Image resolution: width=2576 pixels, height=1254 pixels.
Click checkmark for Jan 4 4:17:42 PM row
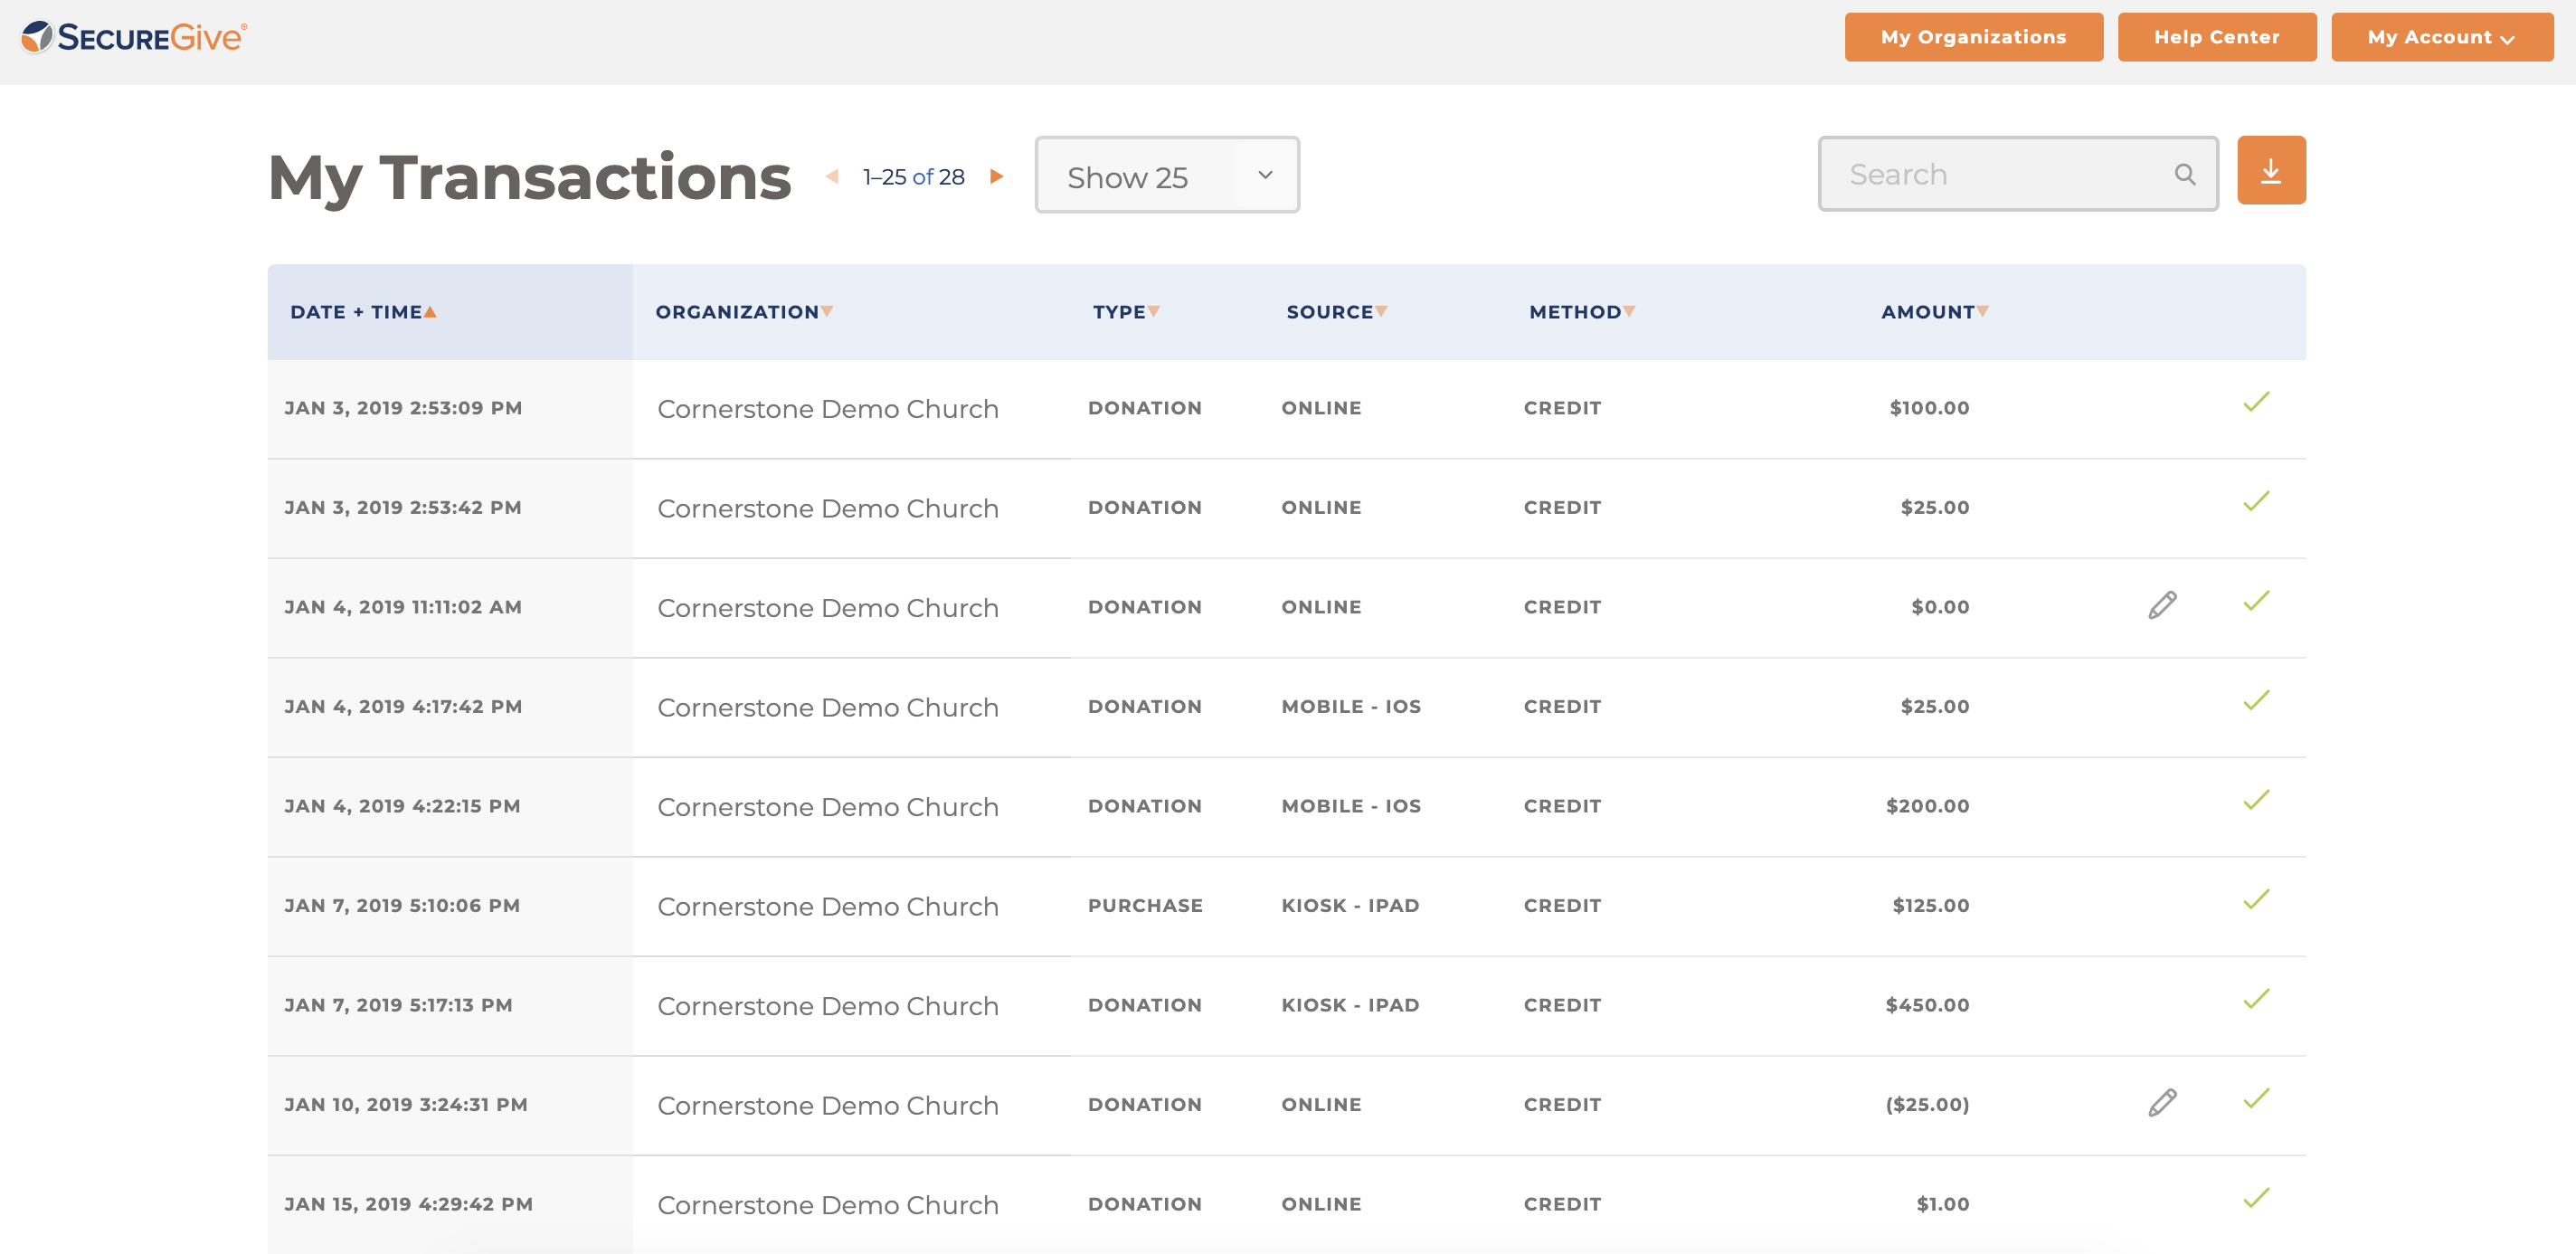[x=2256, y=701]
